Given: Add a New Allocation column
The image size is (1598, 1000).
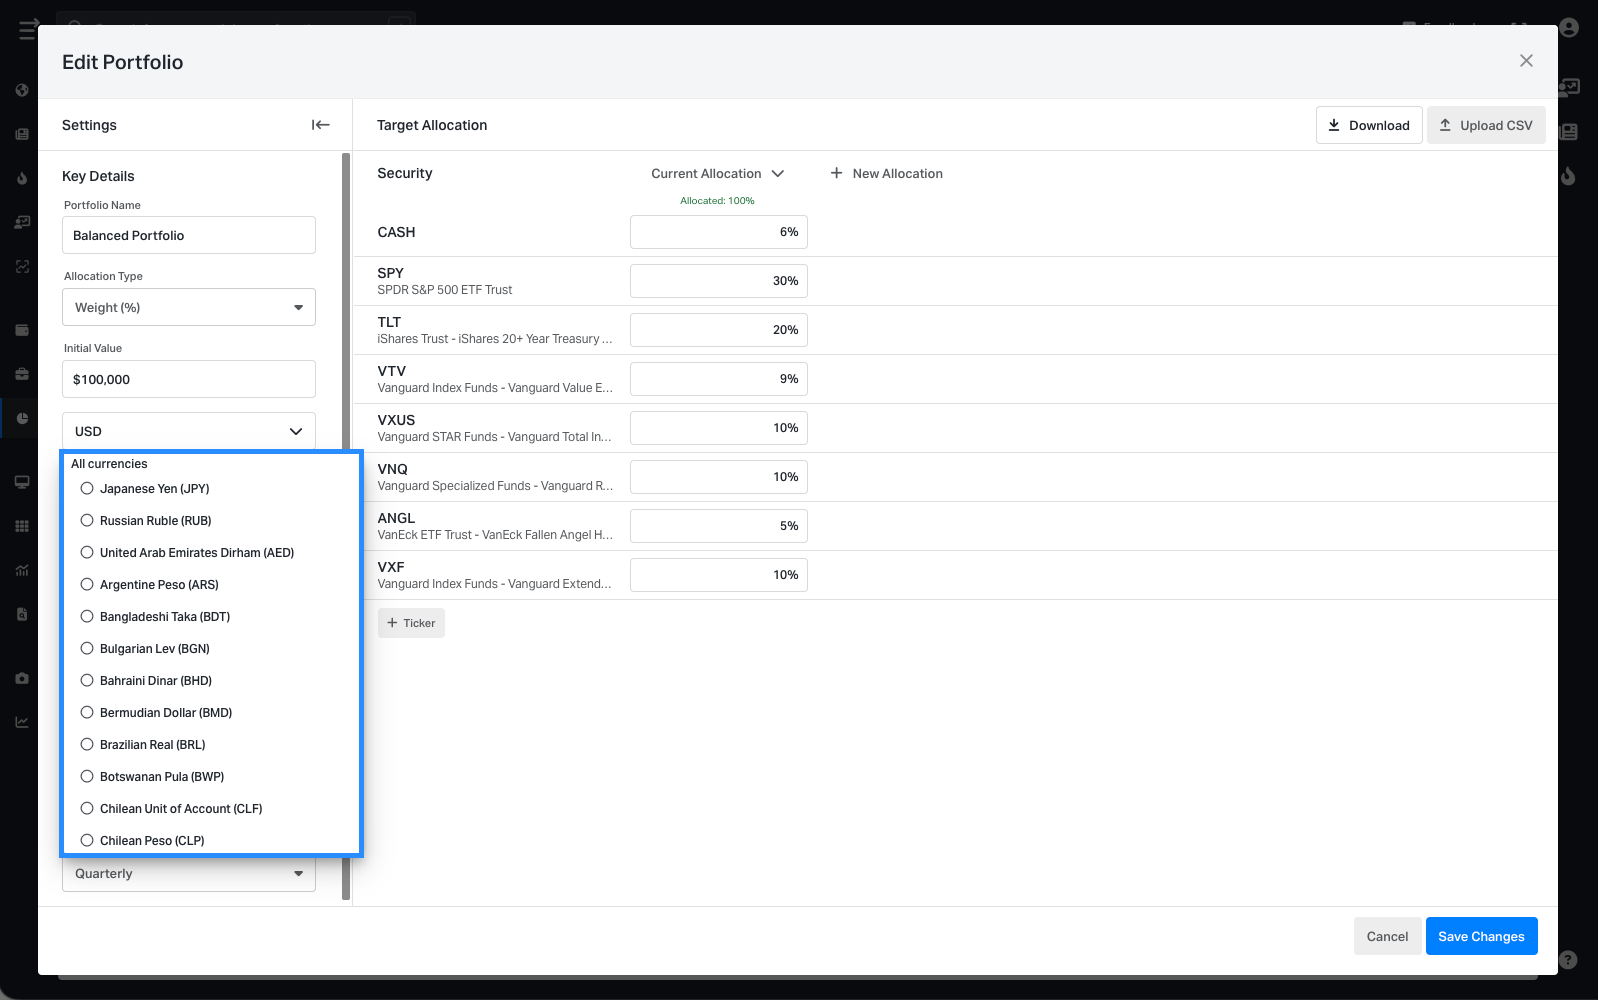Looking at the screenshot, I should coord(886,173).
